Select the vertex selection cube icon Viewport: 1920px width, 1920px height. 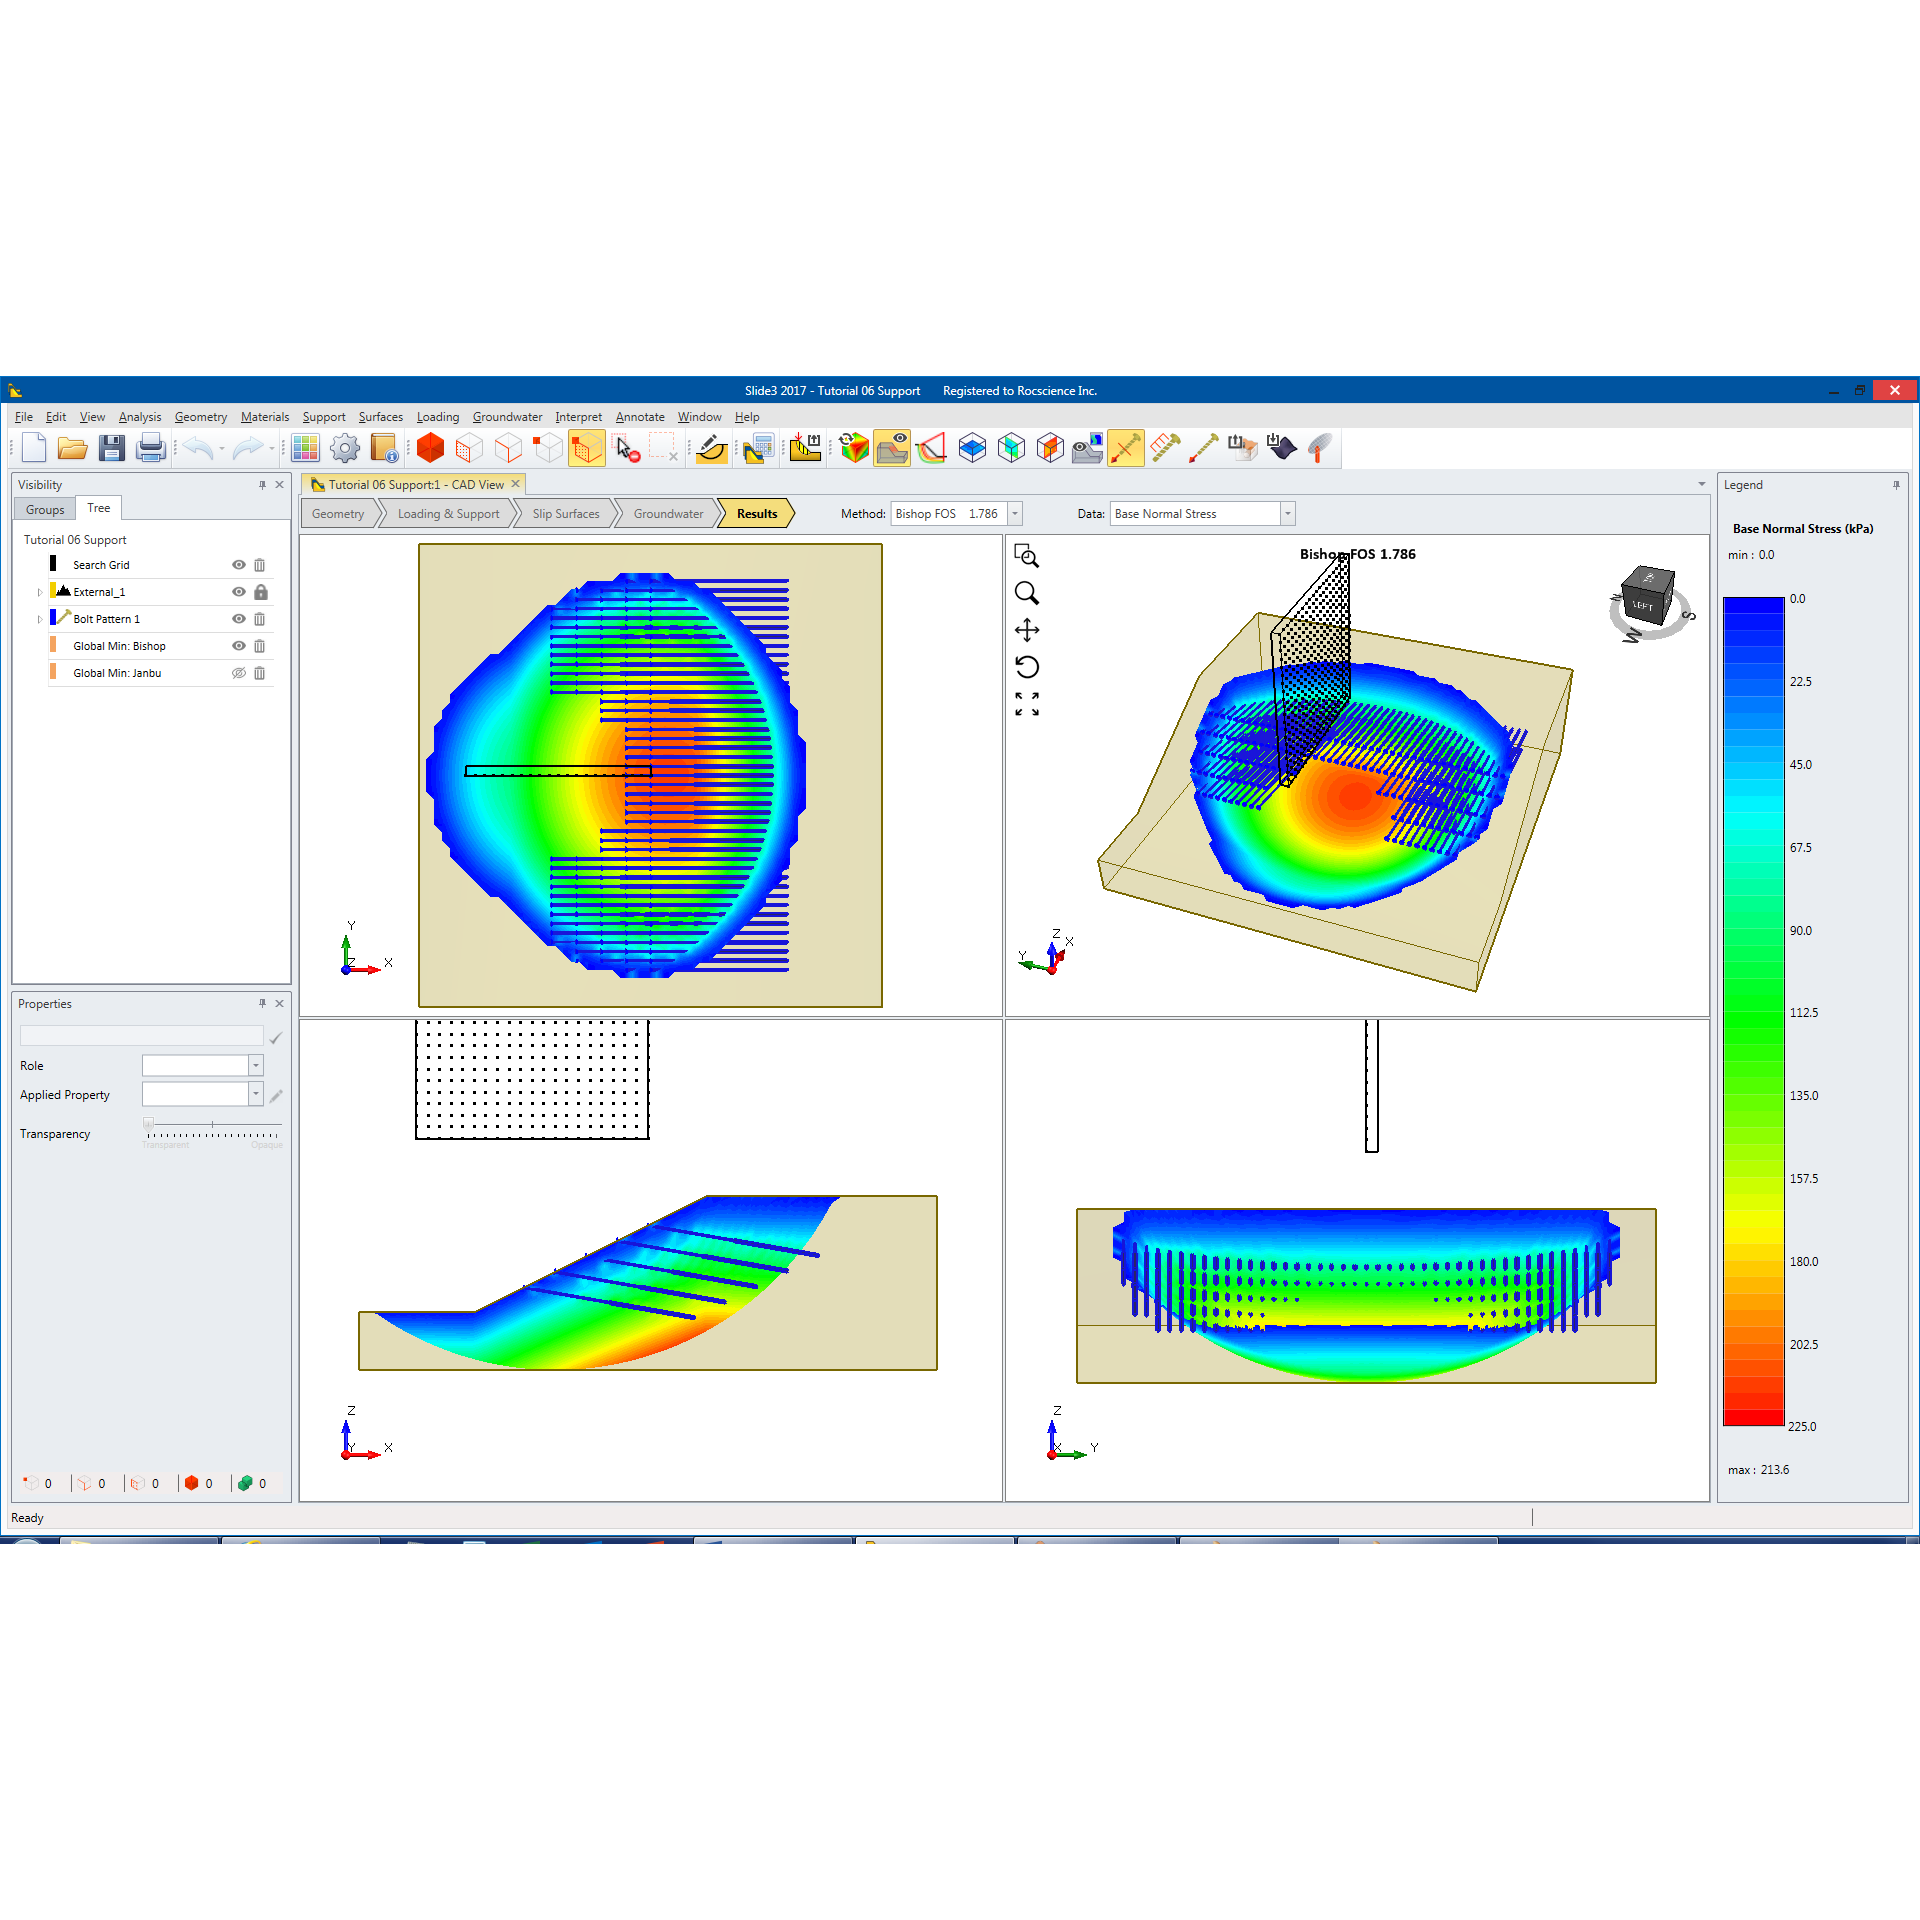547,448
